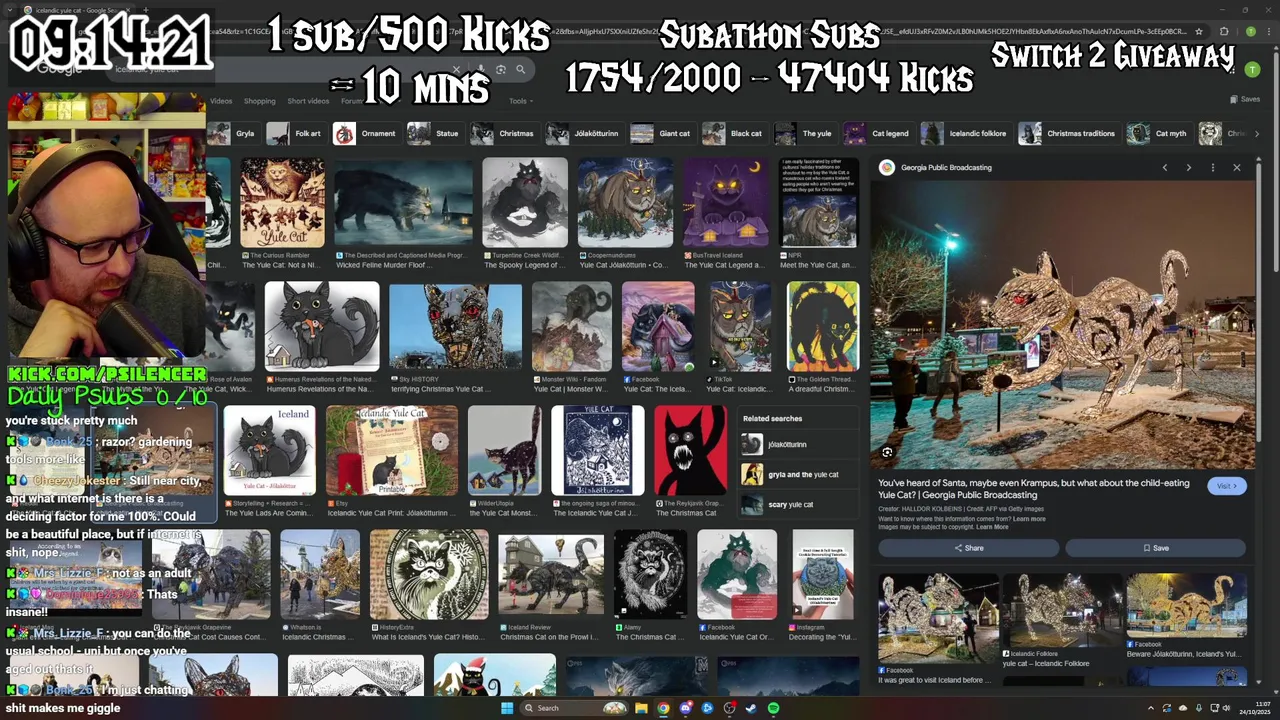Close the Georgia Public Broadcasting preview panel
The image size is (1280, 720).
click(x=1237, y=168)
